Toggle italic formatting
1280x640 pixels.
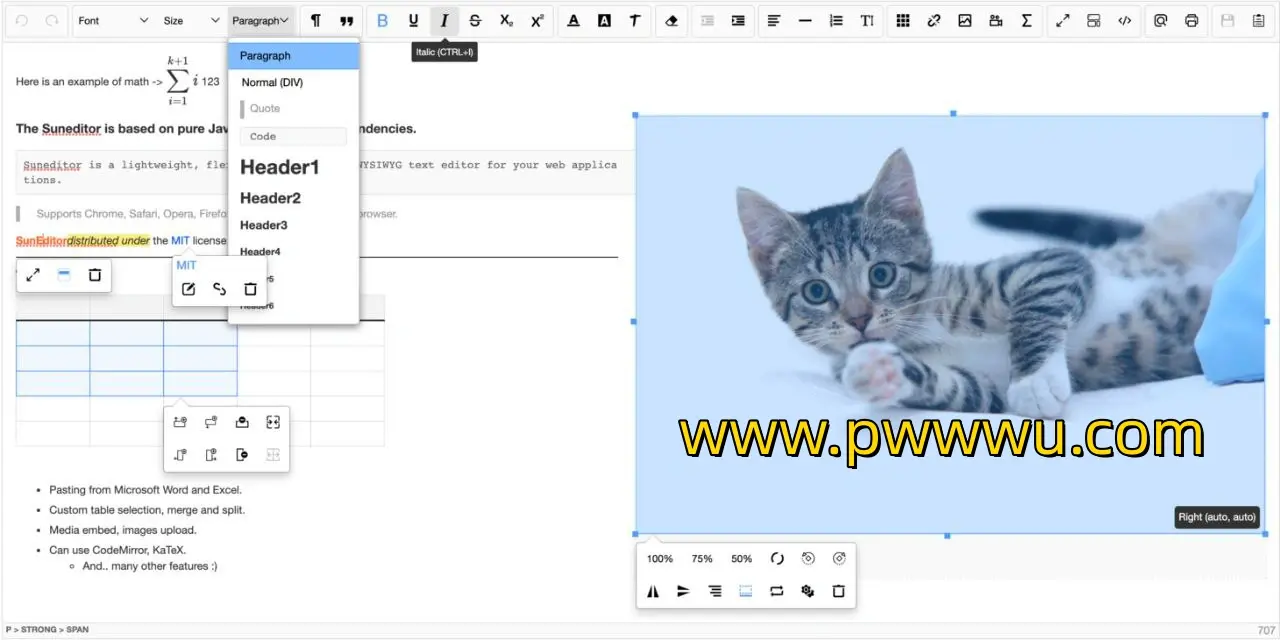pos(444,21)
